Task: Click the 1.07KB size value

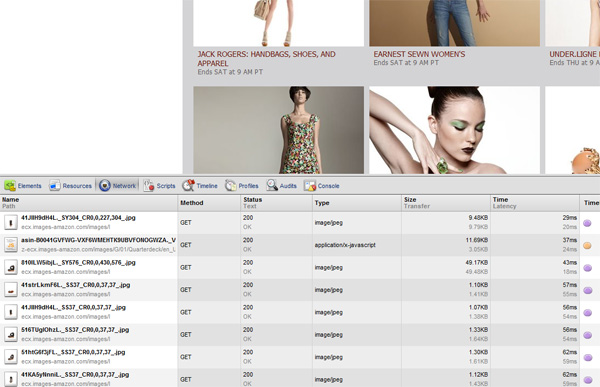Action: [478, 307]
